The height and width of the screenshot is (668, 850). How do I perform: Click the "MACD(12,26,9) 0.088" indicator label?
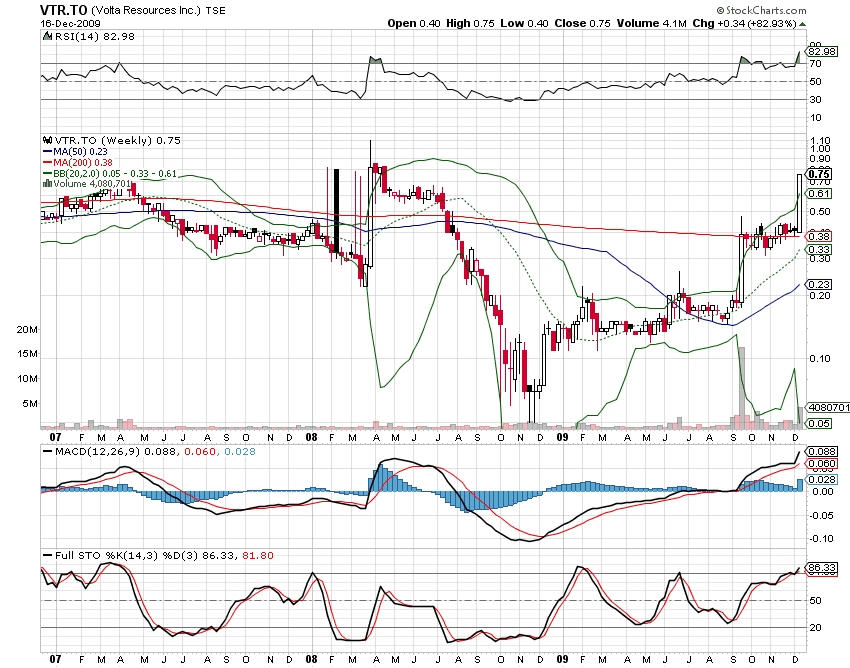[115, 452]
